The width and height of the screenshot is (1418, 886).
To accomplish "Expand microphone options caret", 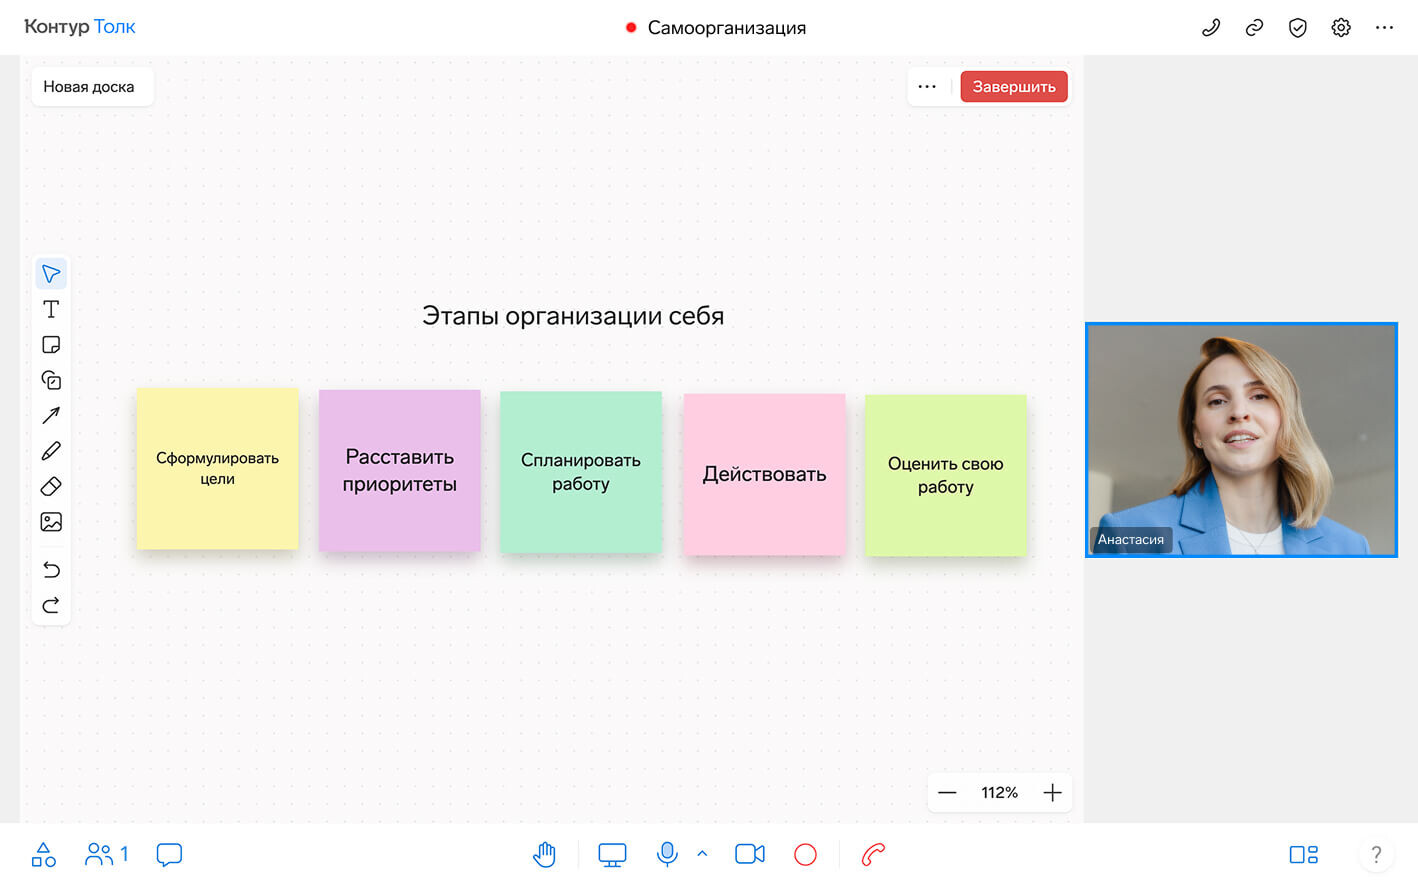I will [x=702, y=854].
